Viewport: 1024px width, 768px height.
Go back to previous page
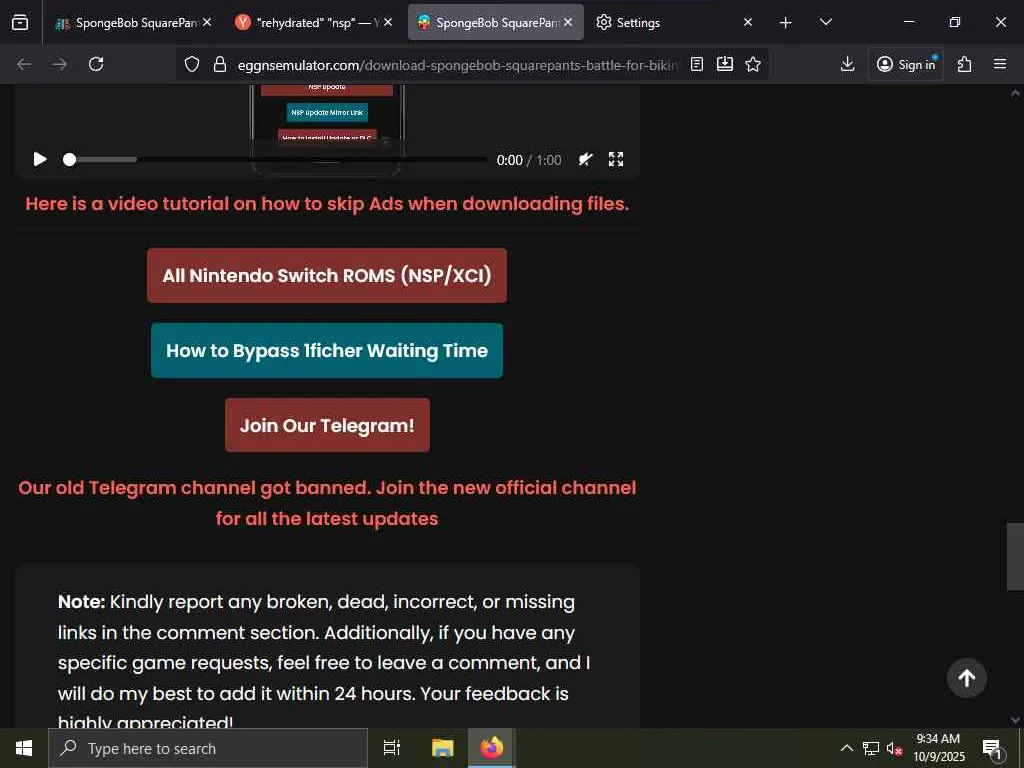[x=24, y=64]
